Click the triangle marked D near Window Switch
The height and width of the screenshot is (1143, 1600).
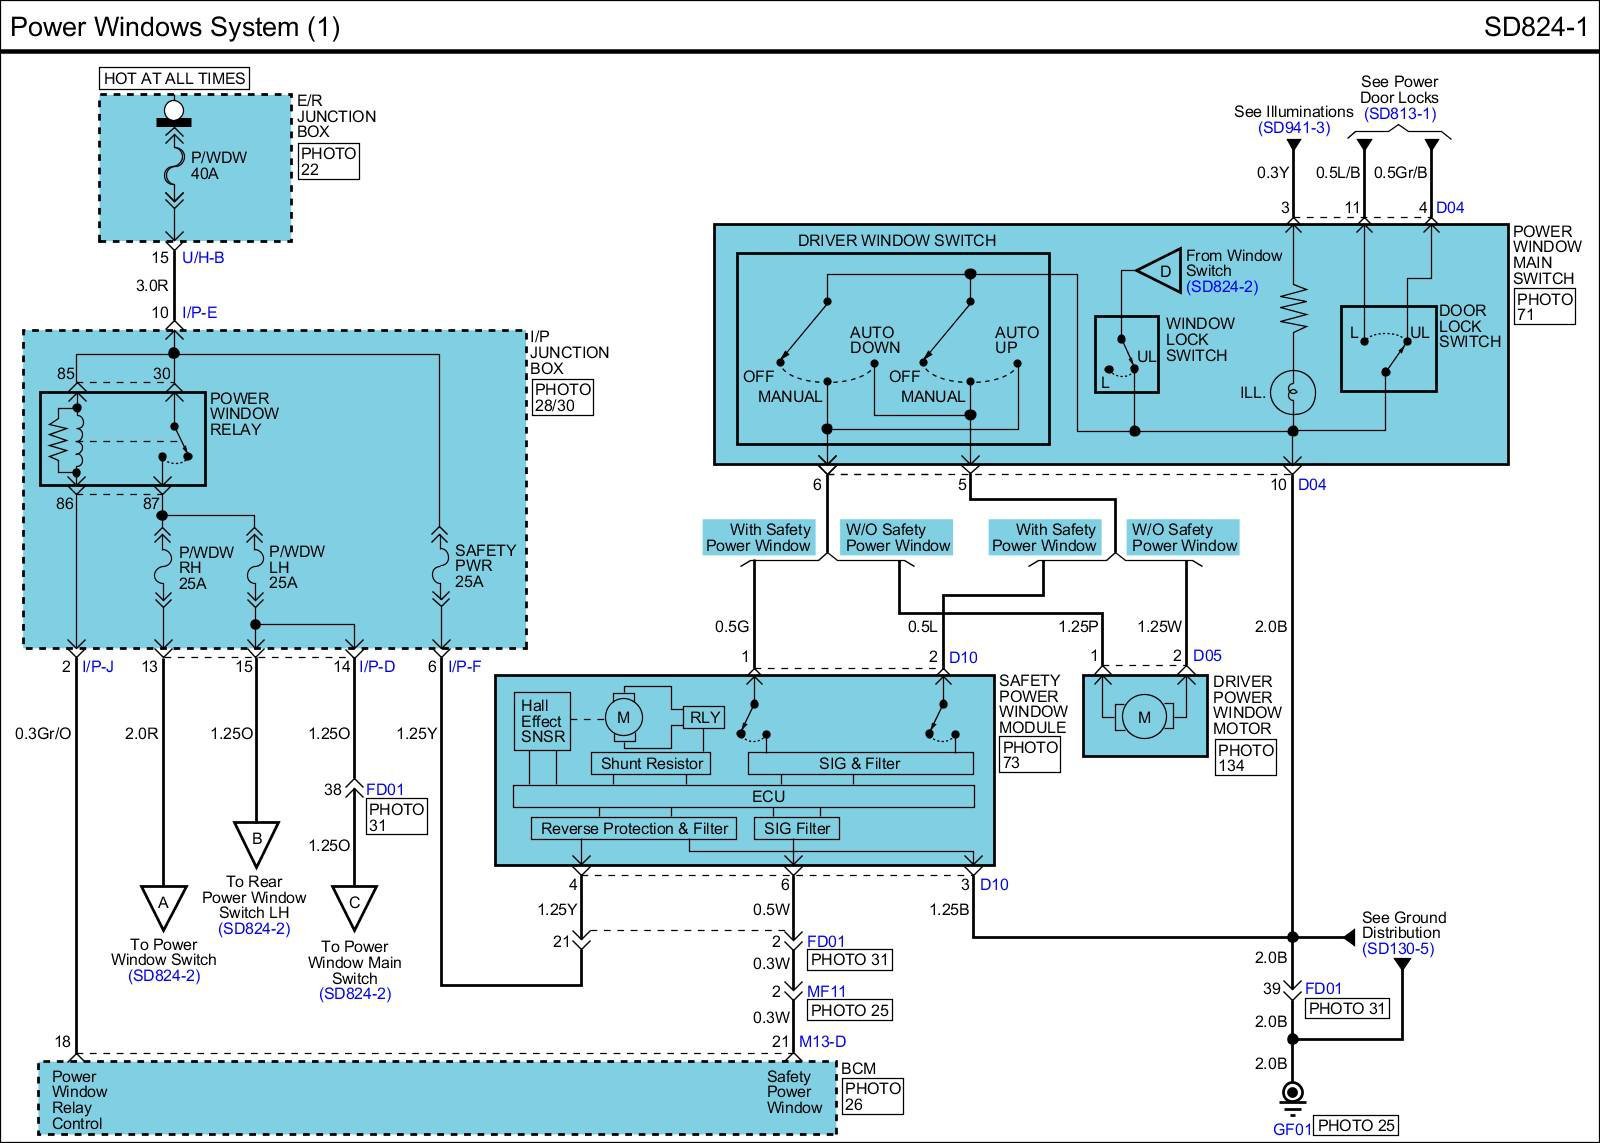pos(1161,271)
